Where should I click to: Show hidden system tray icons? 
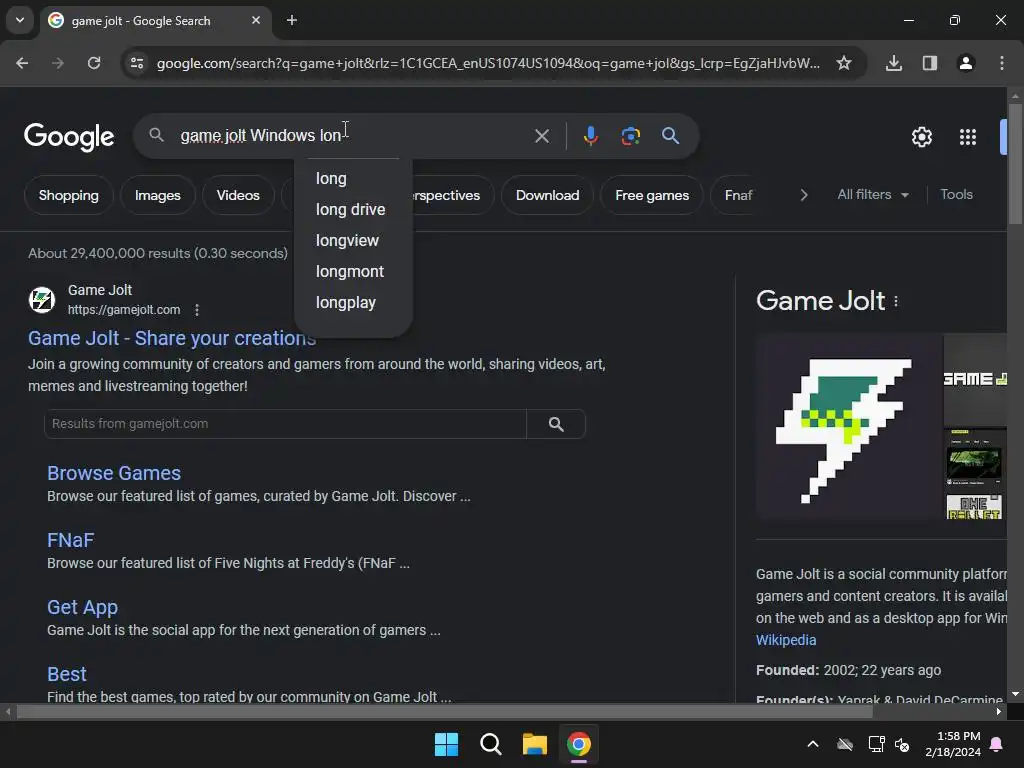click(x=813, y=744)
